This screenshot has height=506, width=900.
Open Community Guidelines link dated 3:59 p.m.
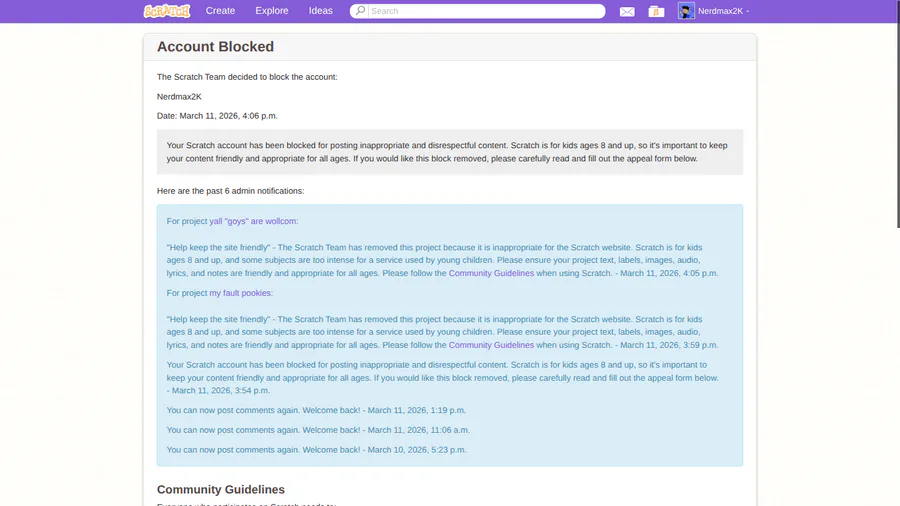coord(491,345)
